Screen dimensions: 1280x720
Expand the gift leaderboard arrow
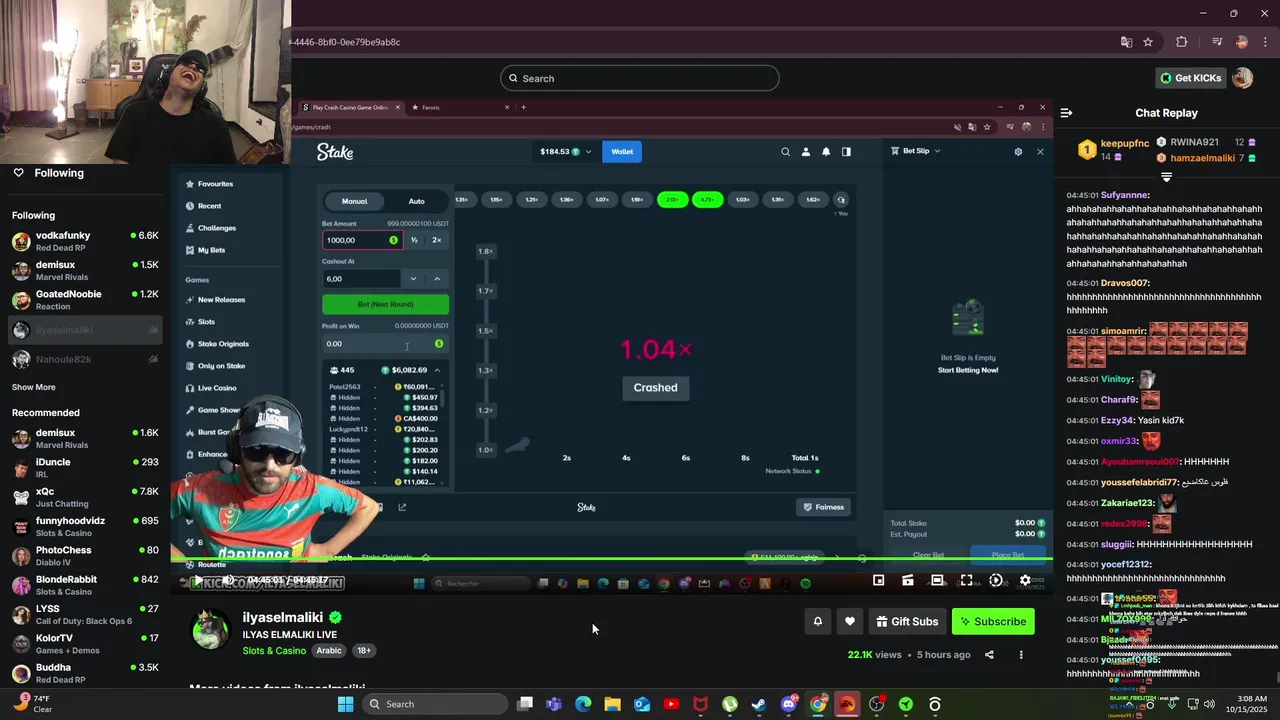point(1166,177)
